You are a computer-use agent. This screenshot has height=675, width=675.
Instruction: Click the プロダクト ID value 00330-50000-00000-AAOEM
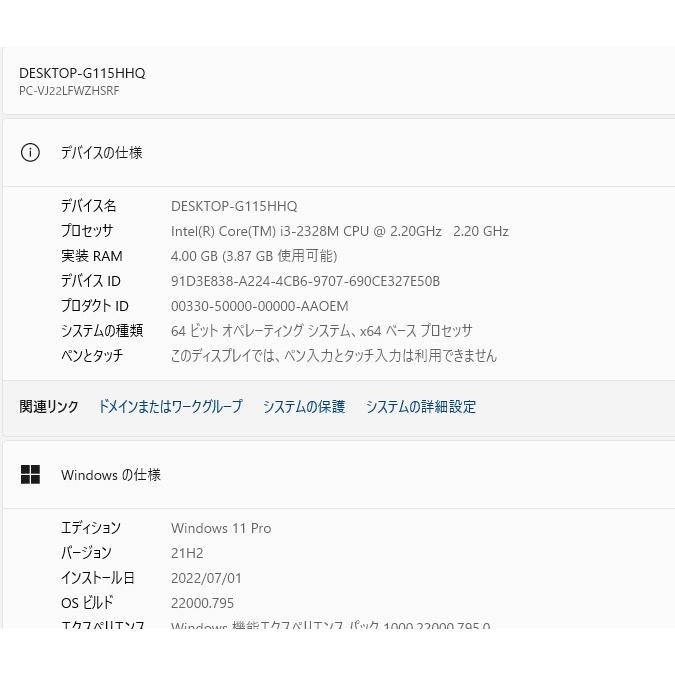pyautogui.click(x=260, y=306)
